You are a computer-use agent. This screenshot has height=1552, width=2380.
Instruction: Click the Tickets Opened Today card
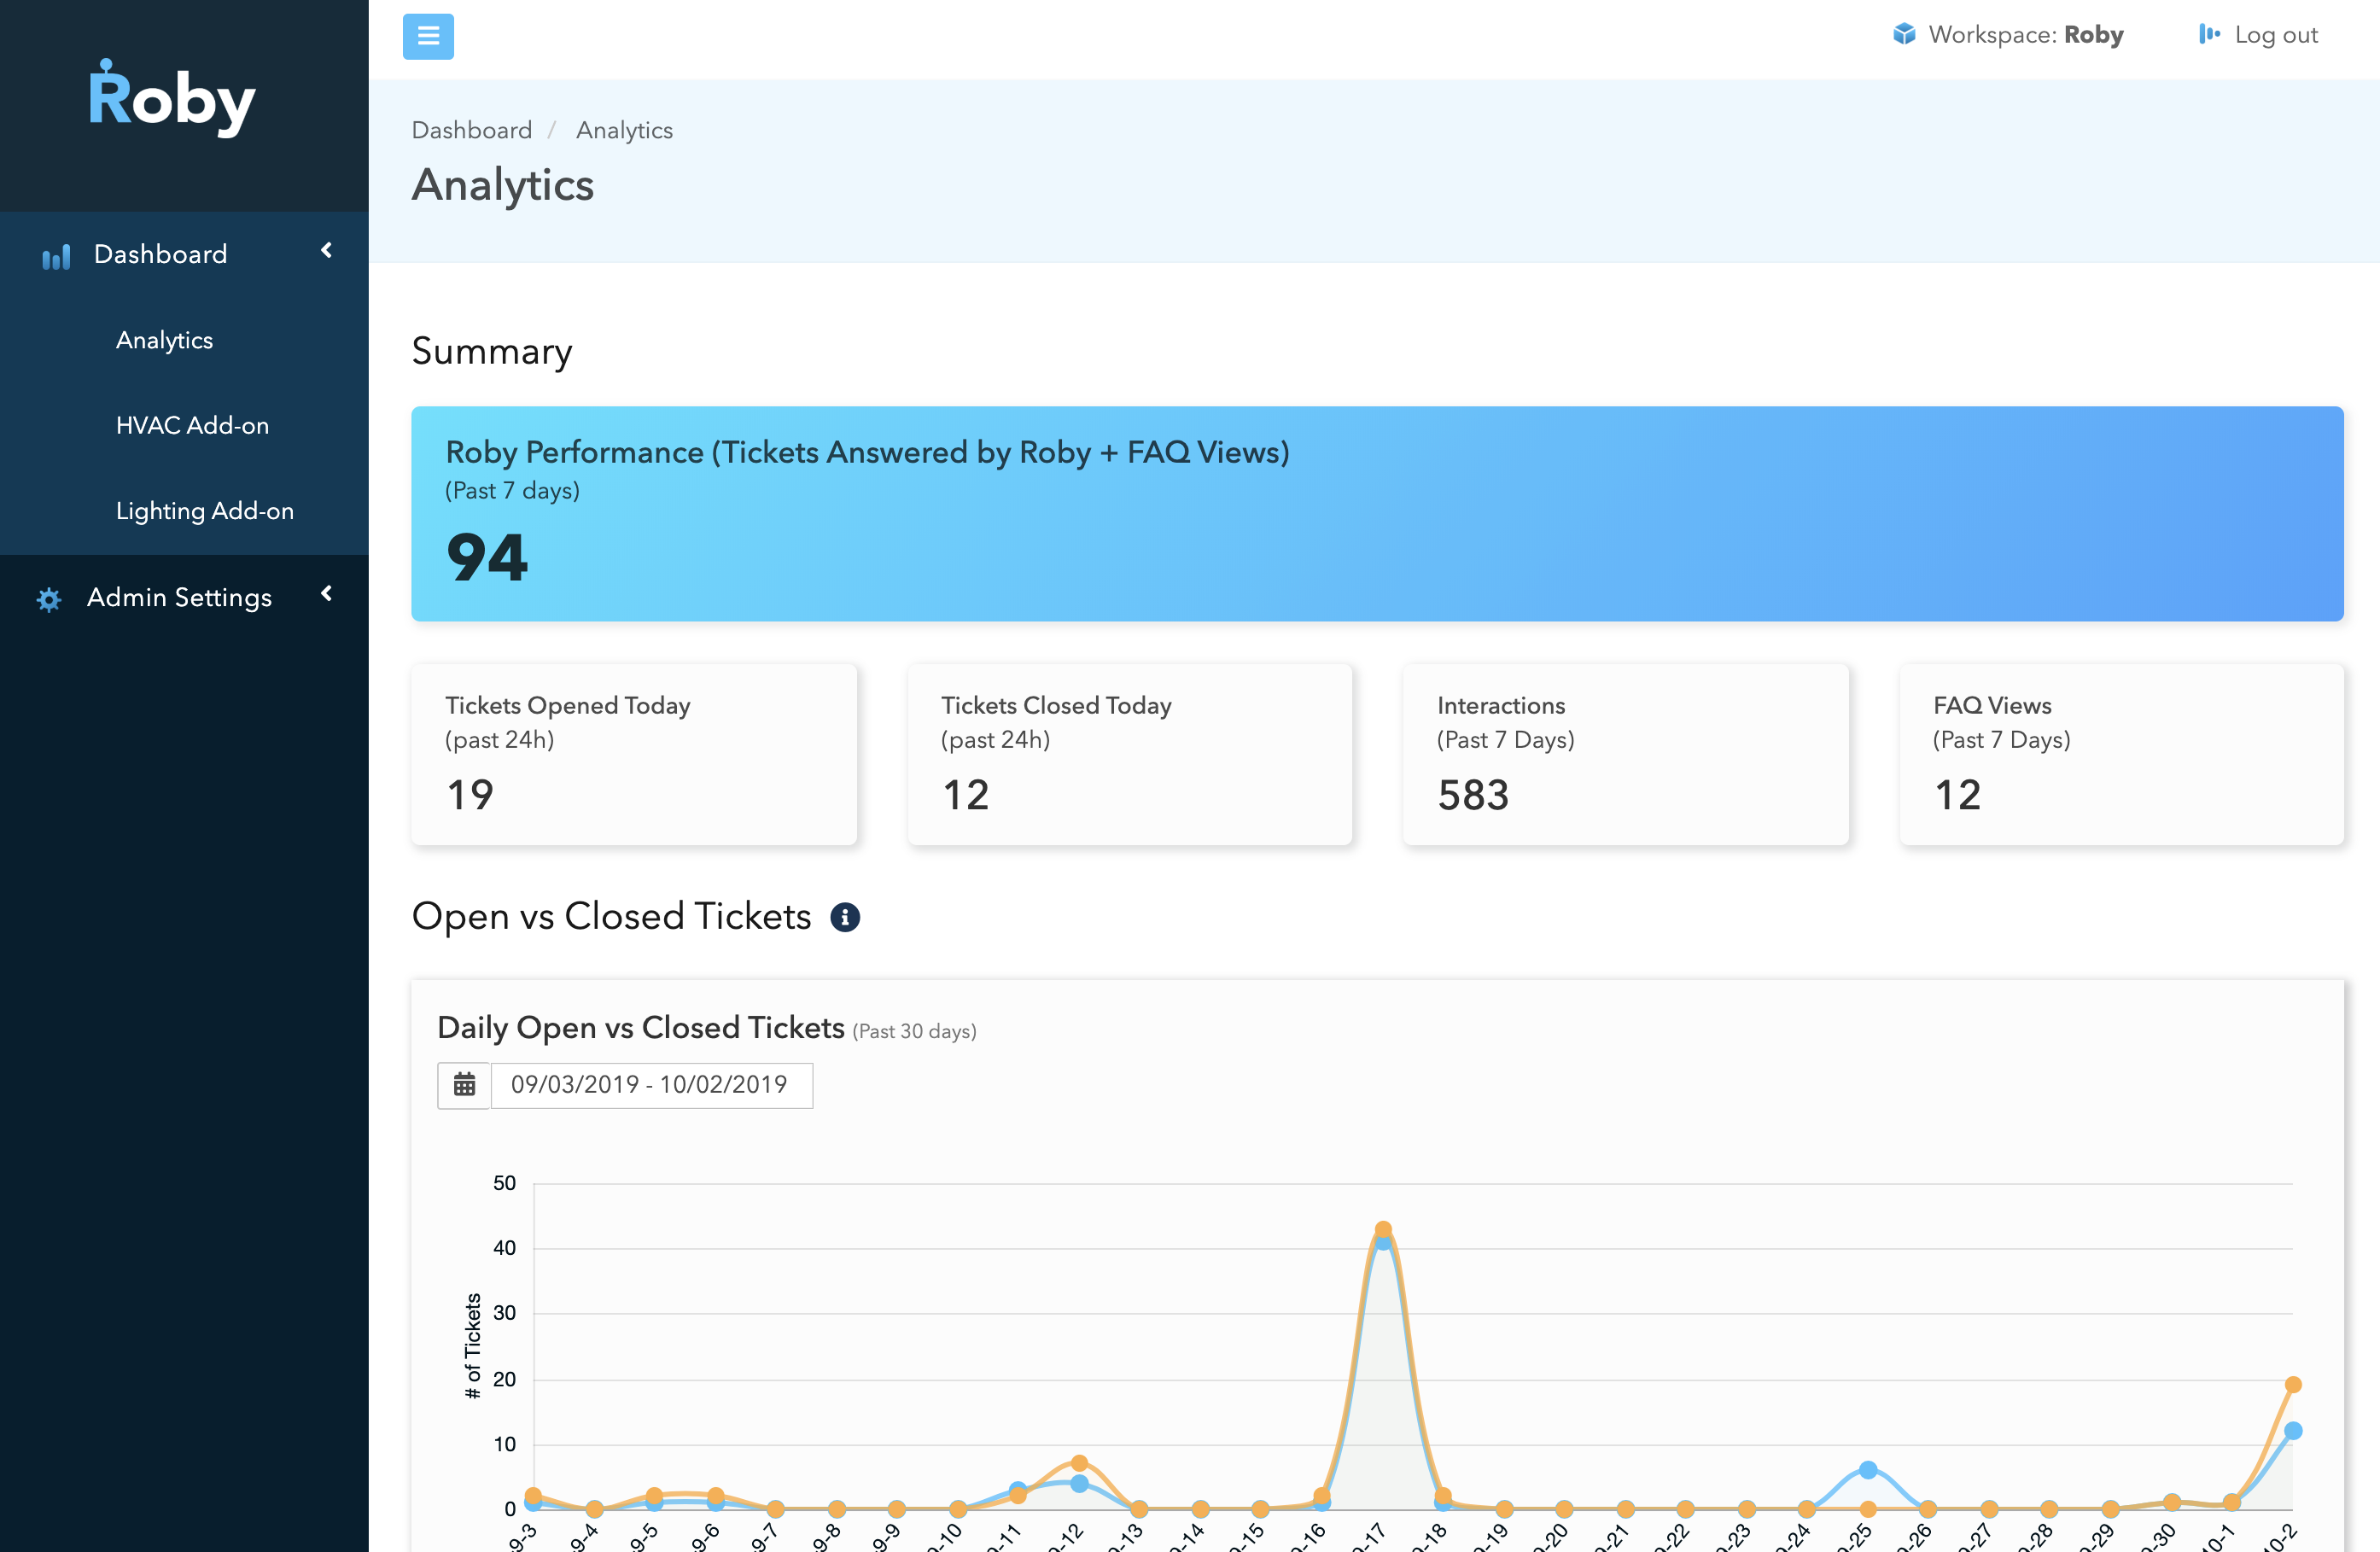click(634, 754)
